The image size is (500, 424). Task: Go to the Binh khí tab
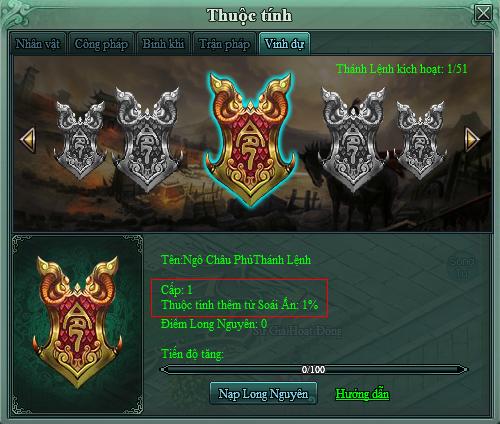click(x=163, y=44)
